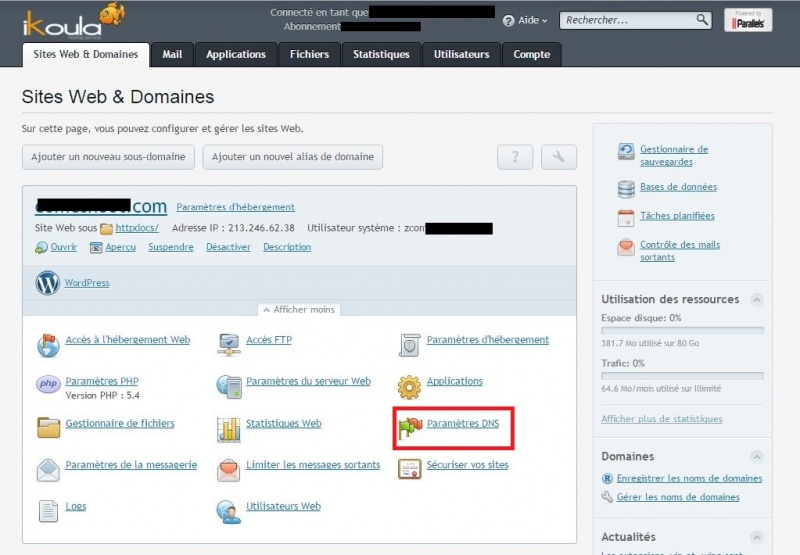Click the wrench settings button
Image resolution: width=800 pixels, height=555 pixels.
click(x=558, y=157)
